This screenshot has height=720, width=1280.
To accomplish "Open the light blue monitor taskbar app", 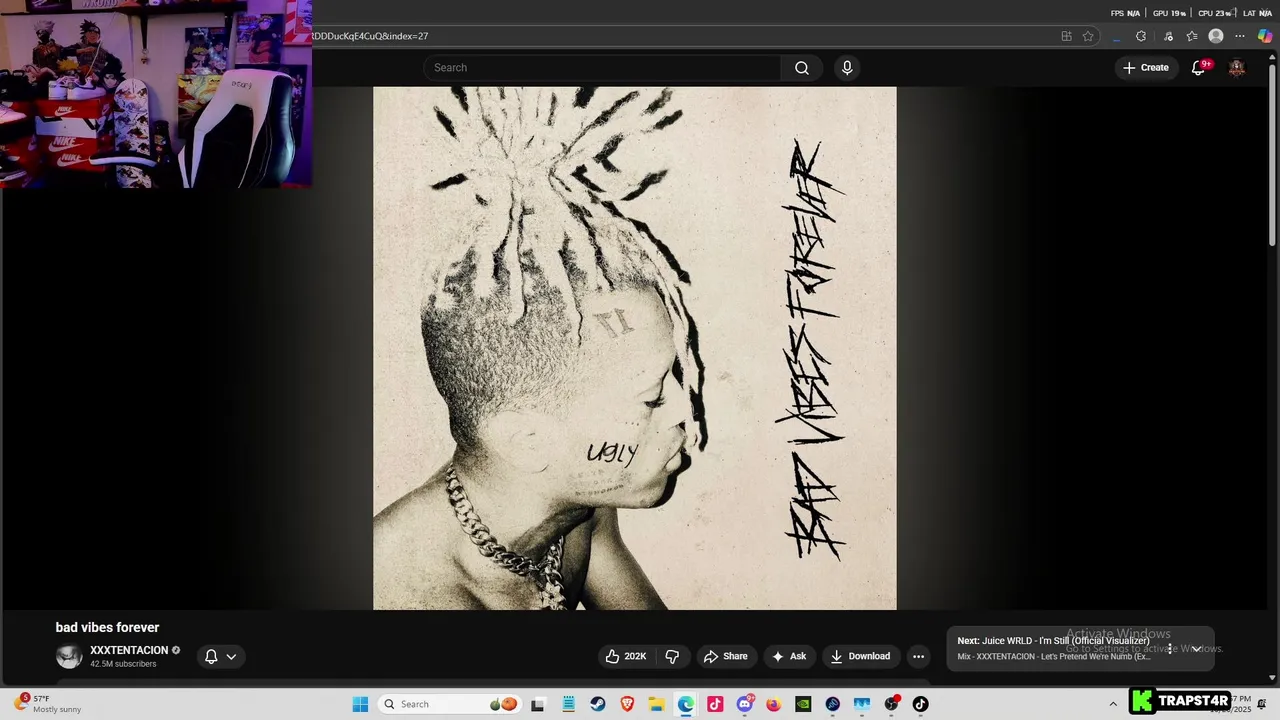I will pyautogui.click(x=862, y=704).
